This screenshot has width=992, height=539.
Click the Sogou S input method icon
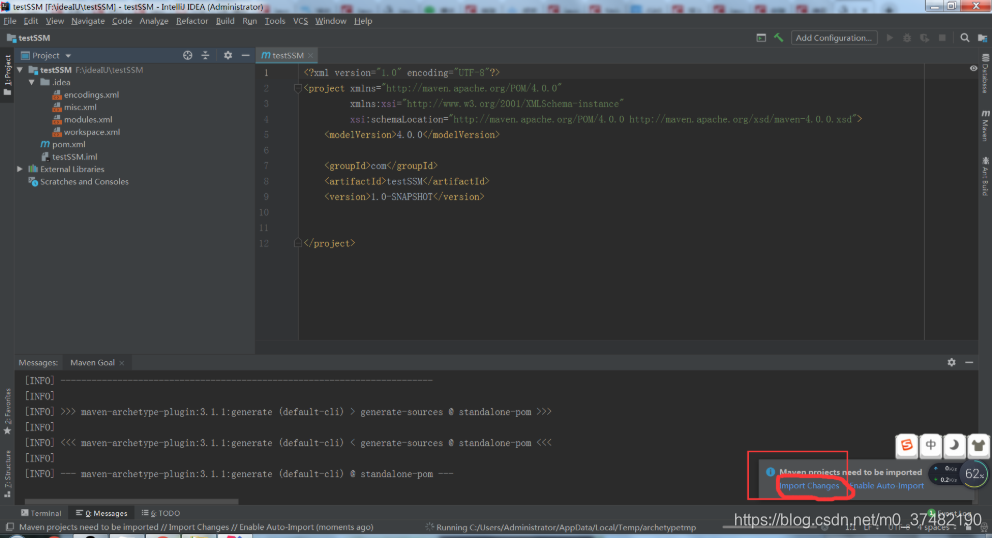(x=907, y=445)
